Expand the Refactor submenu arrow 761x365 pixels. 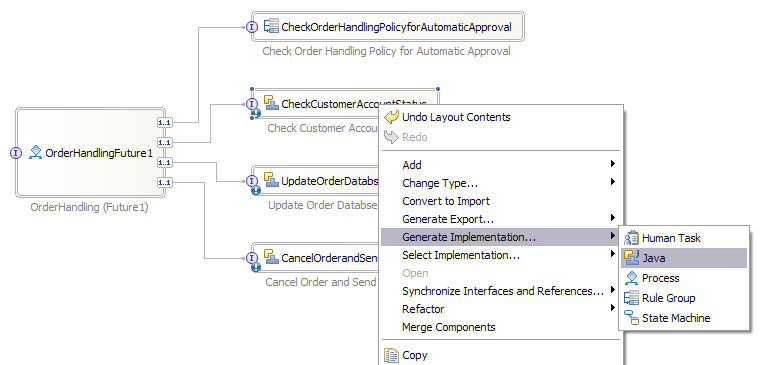click(x=613, y=308)
